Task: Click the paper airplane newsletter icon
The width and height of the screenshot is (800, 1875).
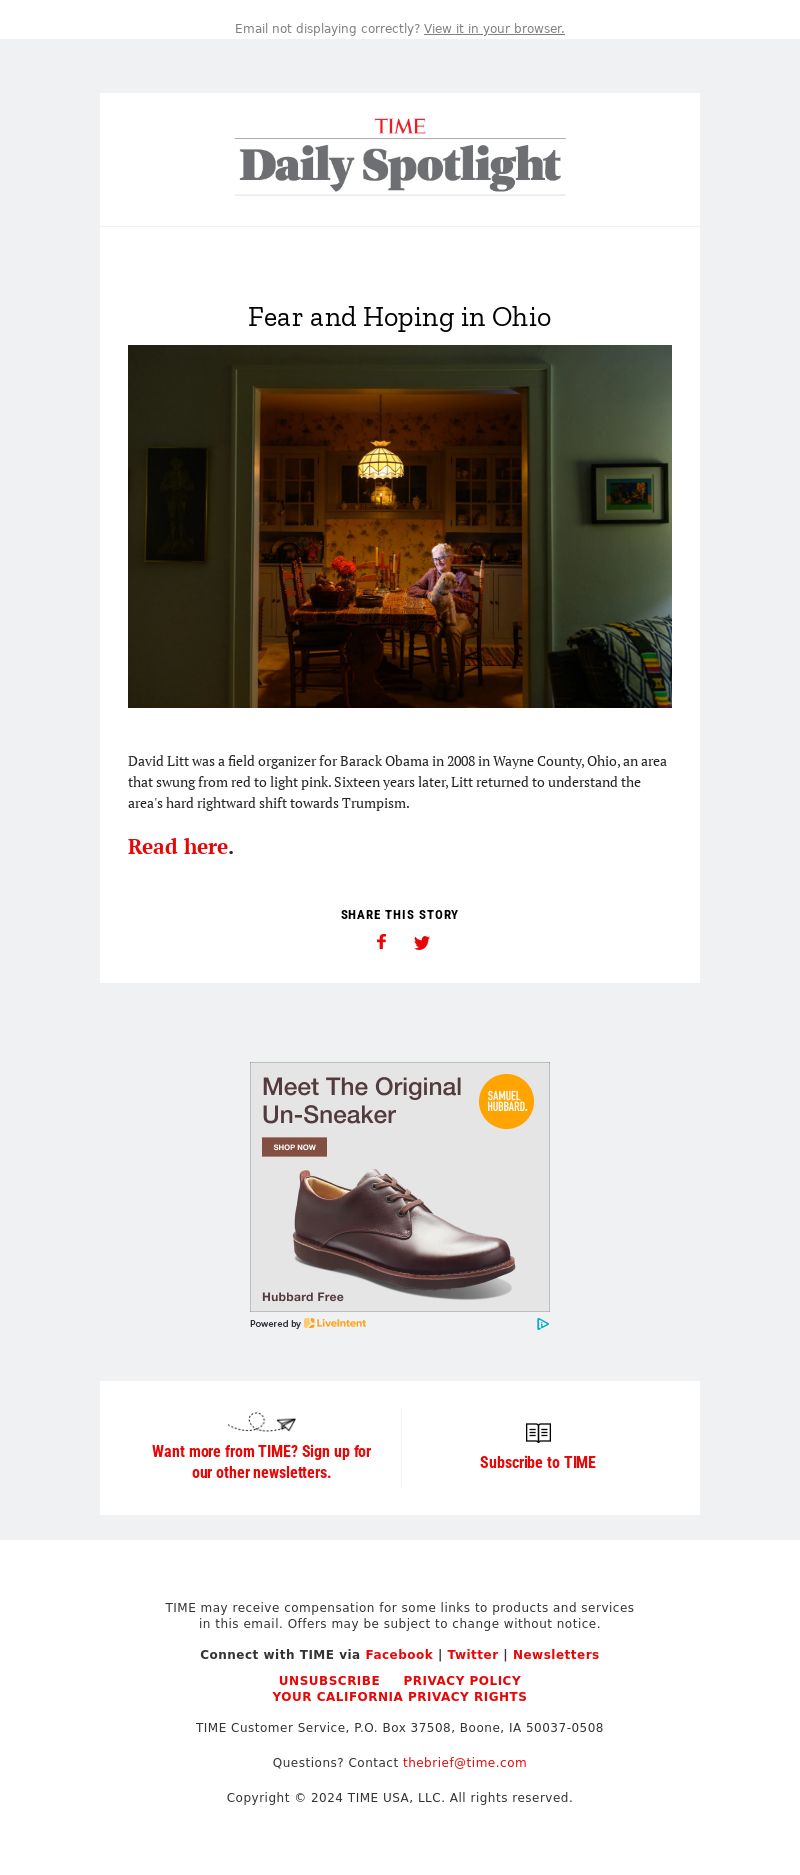Action: tap(262, 1422)
